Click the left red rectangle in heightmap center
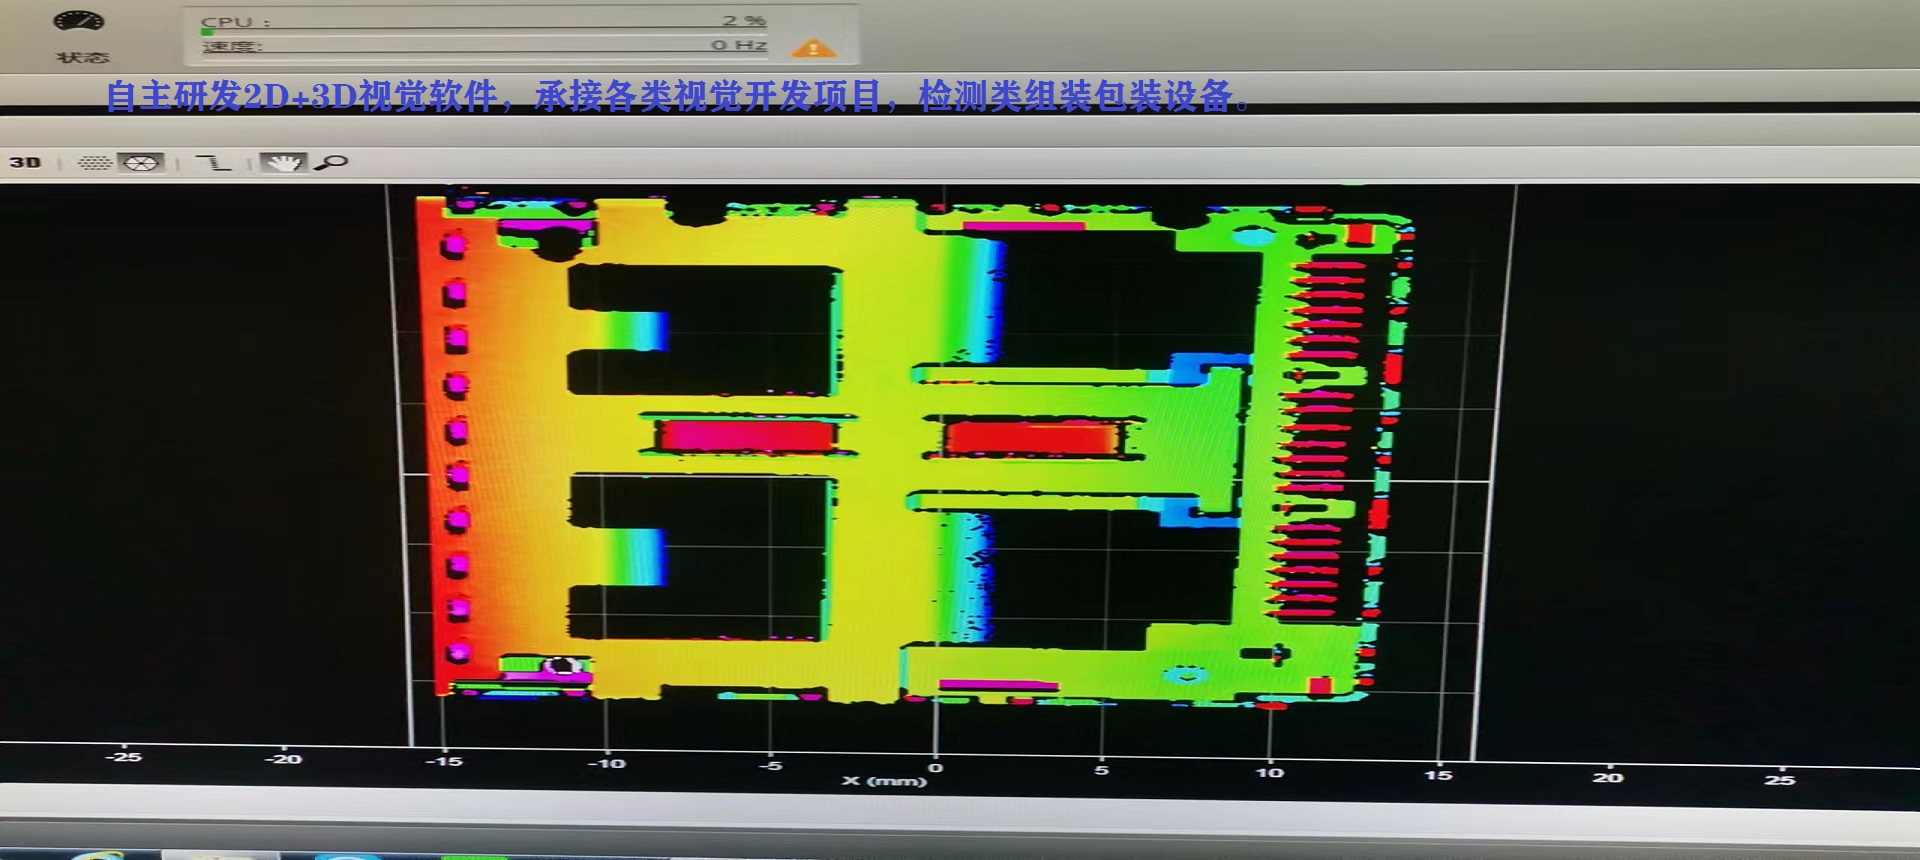 746,436
